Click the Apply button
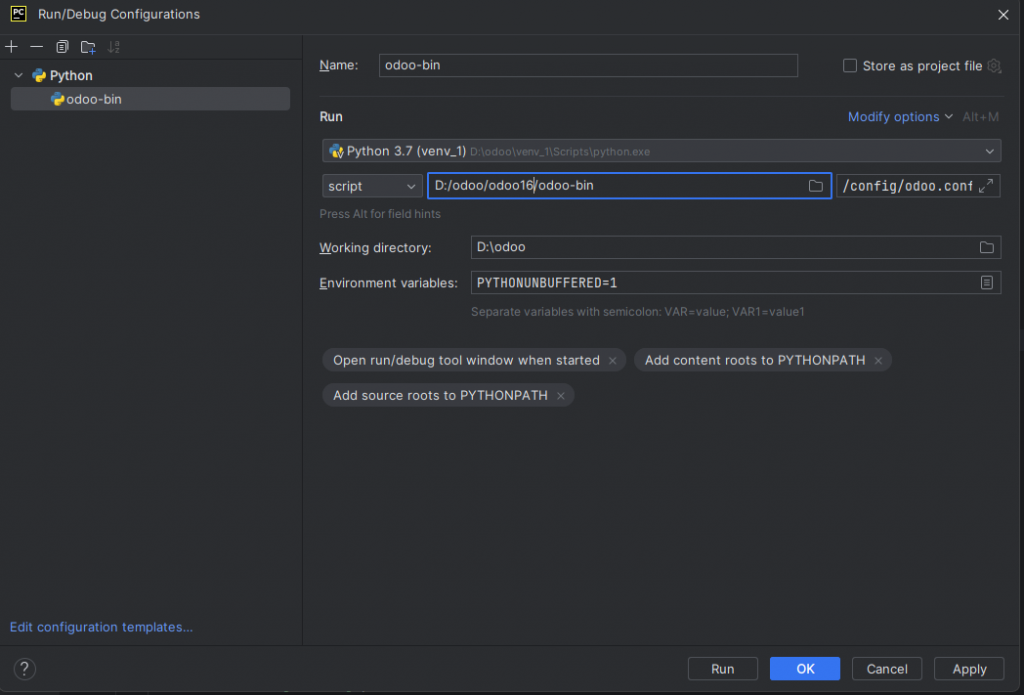This screenshot has width=1024, height=695. click(969, 669)
